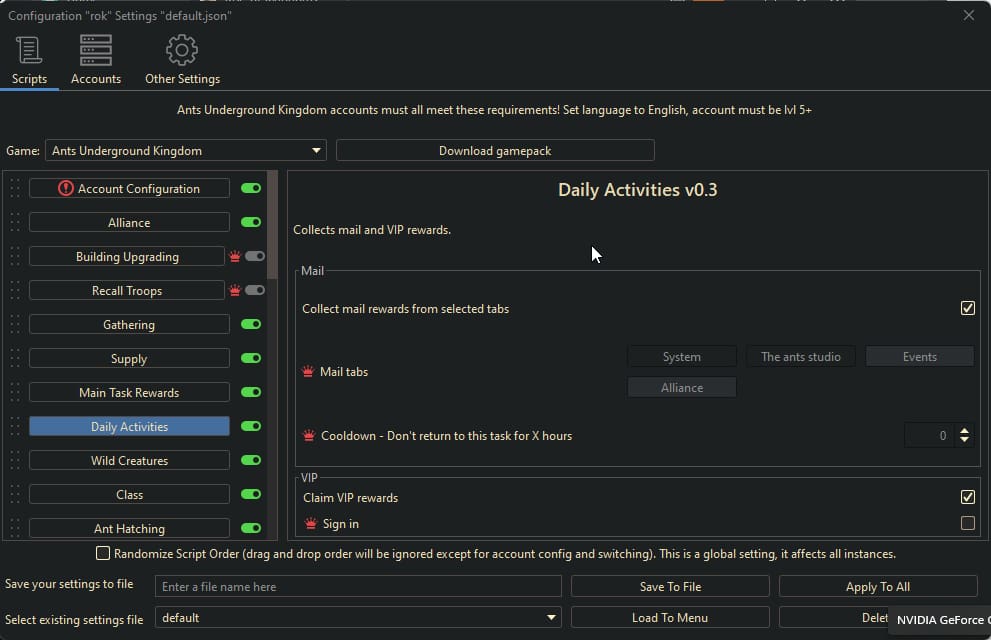
Task: Click the file name input field
Action: [358, 587]
